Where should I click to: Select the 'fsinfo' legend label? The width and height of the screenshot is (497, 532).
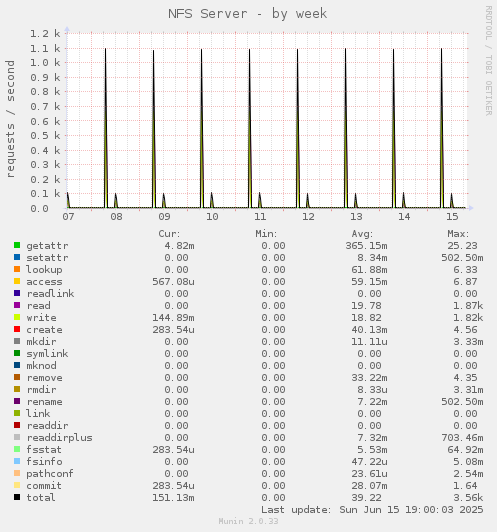pyautogui.click(x=44, y=461)
